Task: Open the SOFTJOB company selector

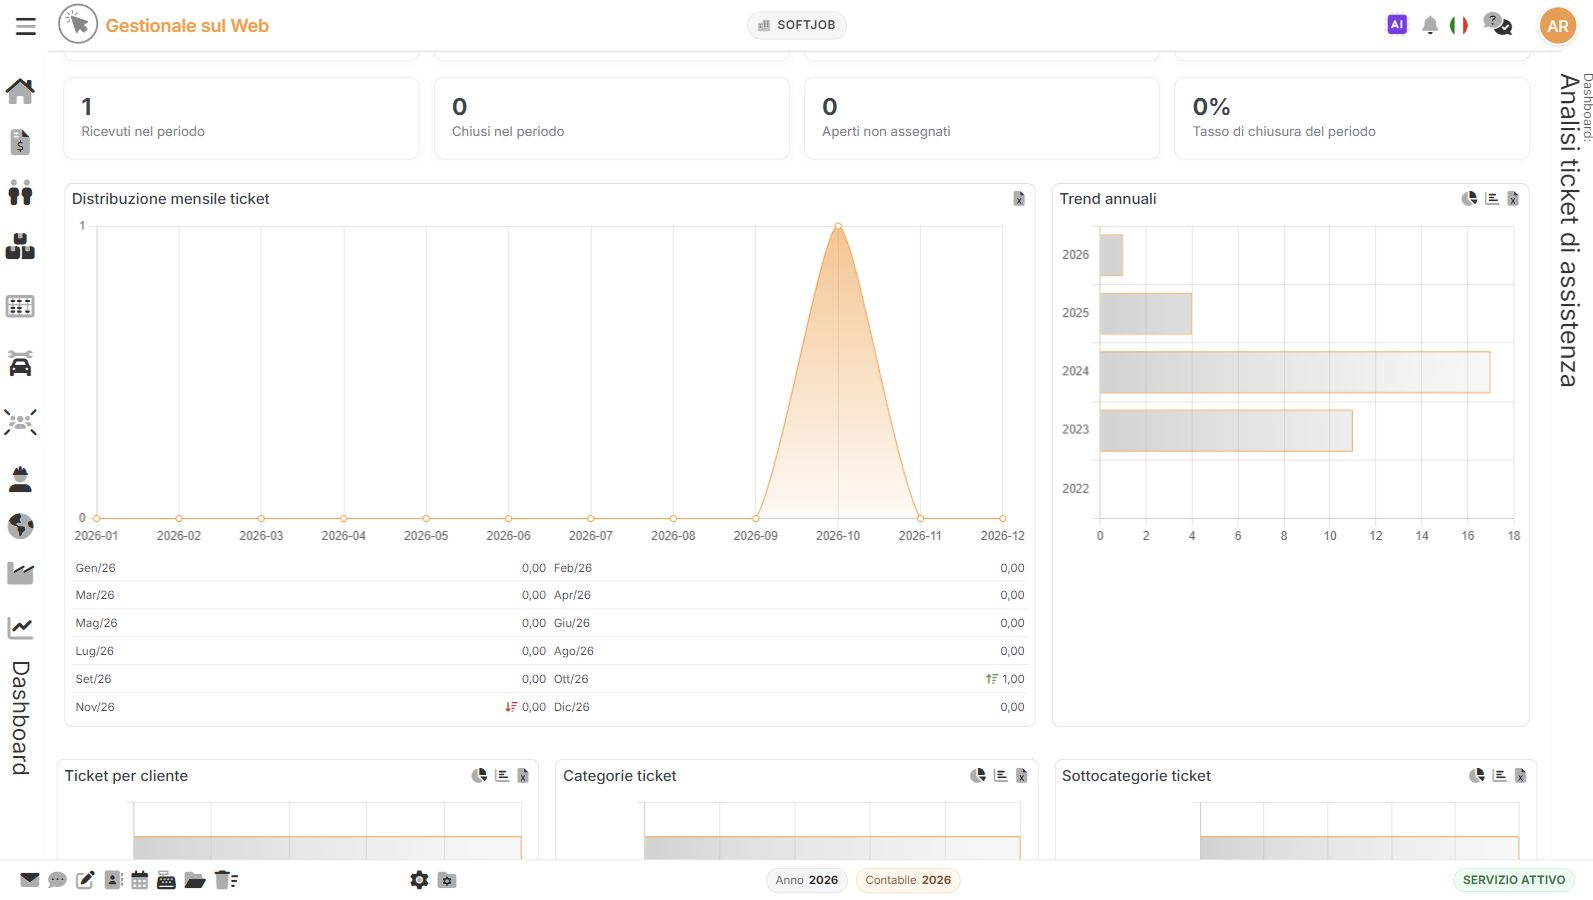Action: tap(797, 25)
